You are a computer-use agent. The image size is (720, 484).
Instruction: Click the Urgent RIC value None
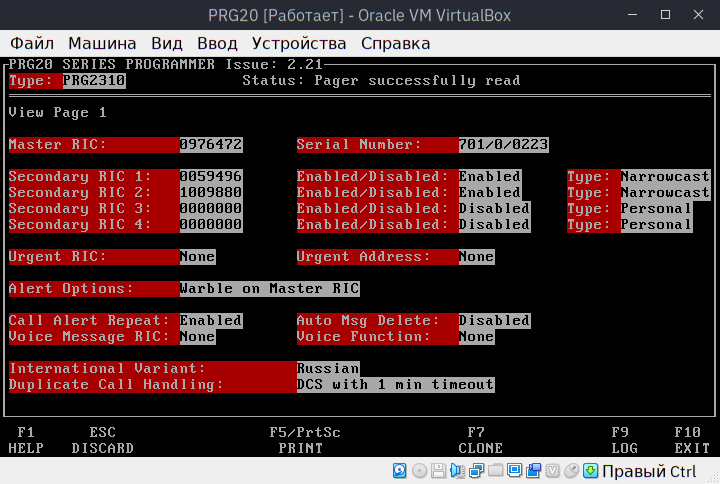pos(197,257)
